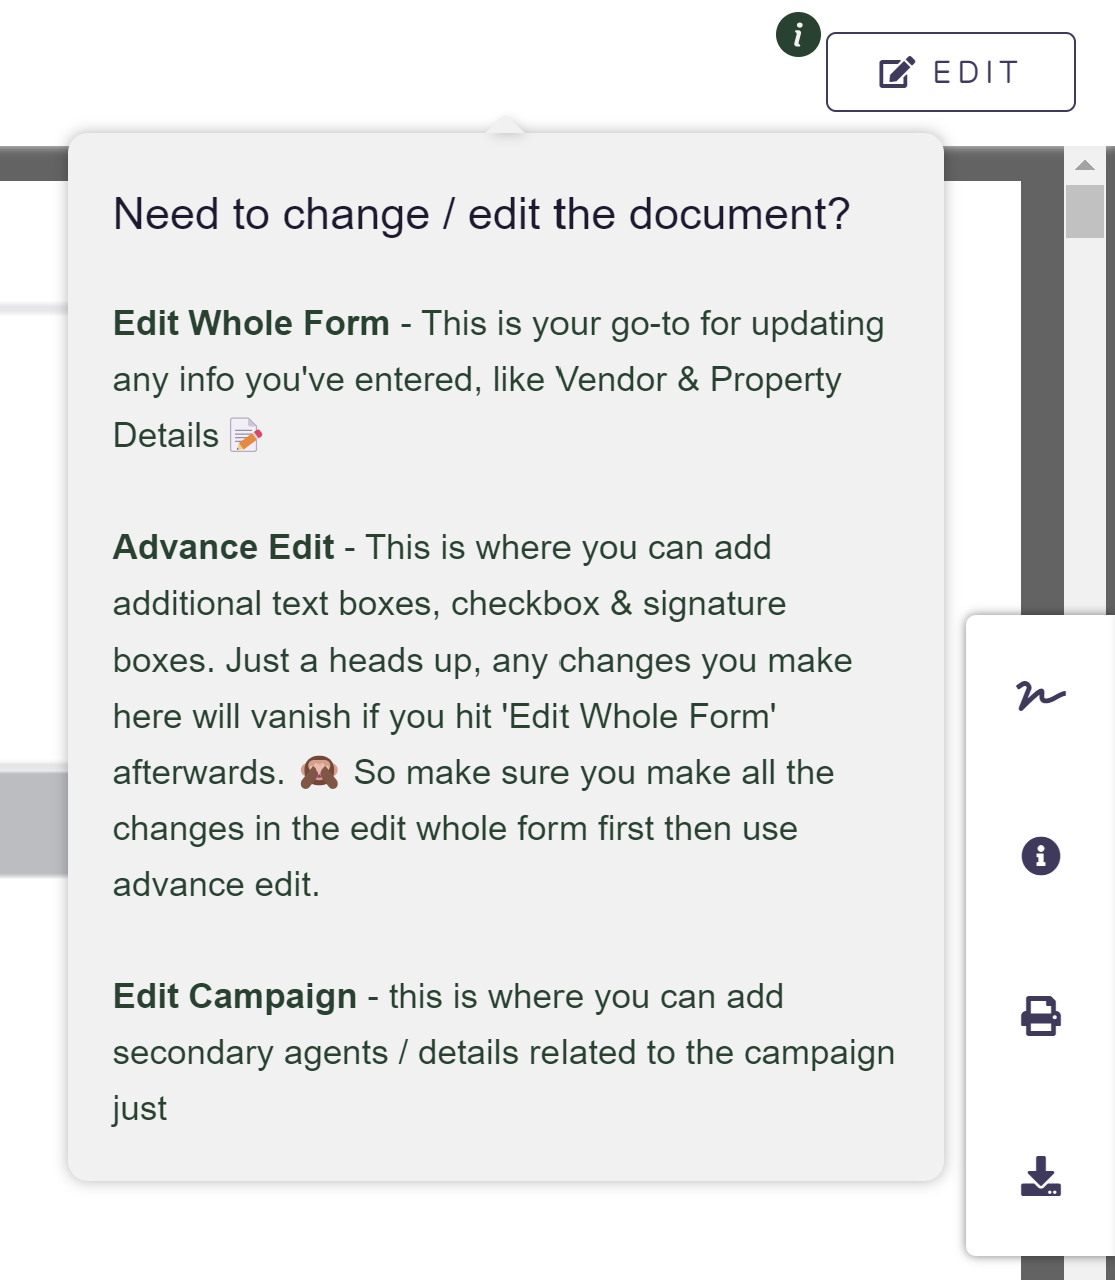Click the green info icon beside EDIT

(x=798, y=36)
